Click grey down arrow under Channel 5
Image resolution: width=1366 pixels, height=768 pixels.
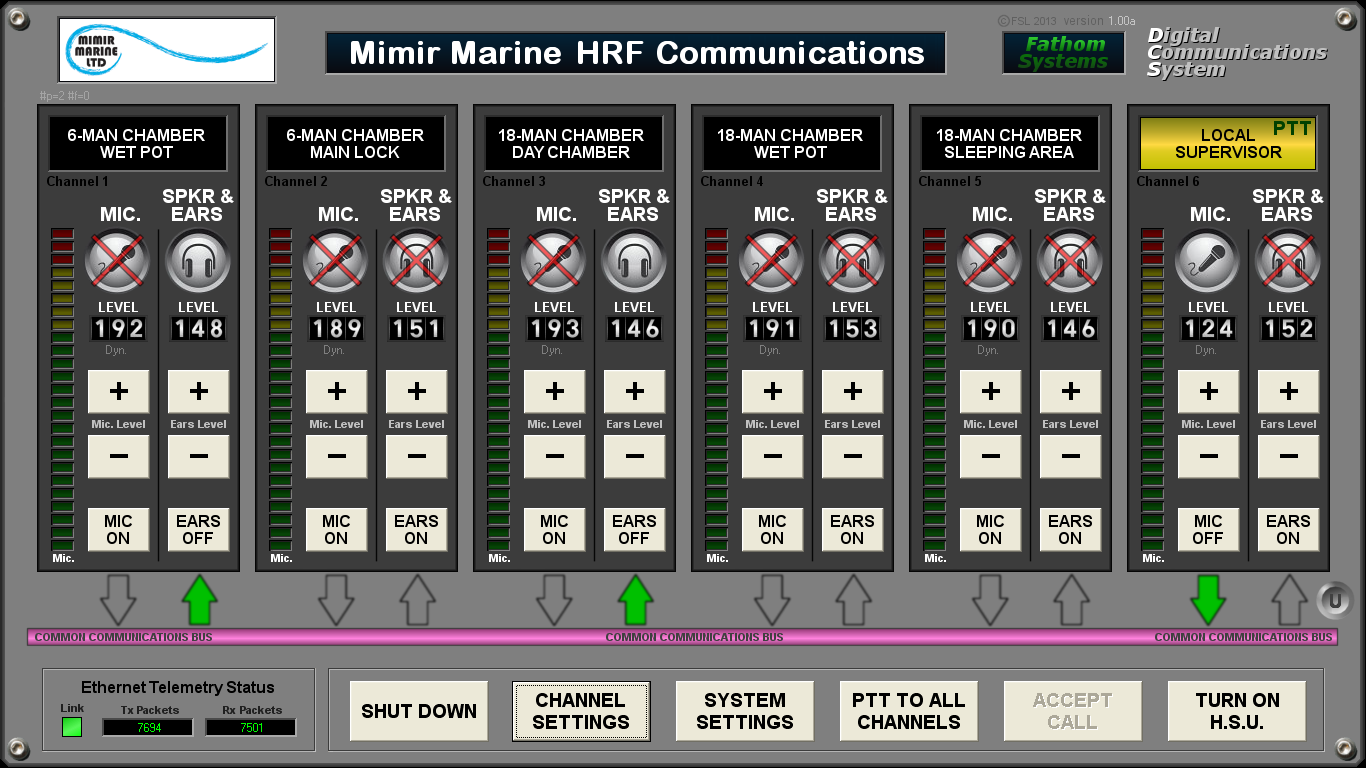pyautogui.click(x=990, y=600)
